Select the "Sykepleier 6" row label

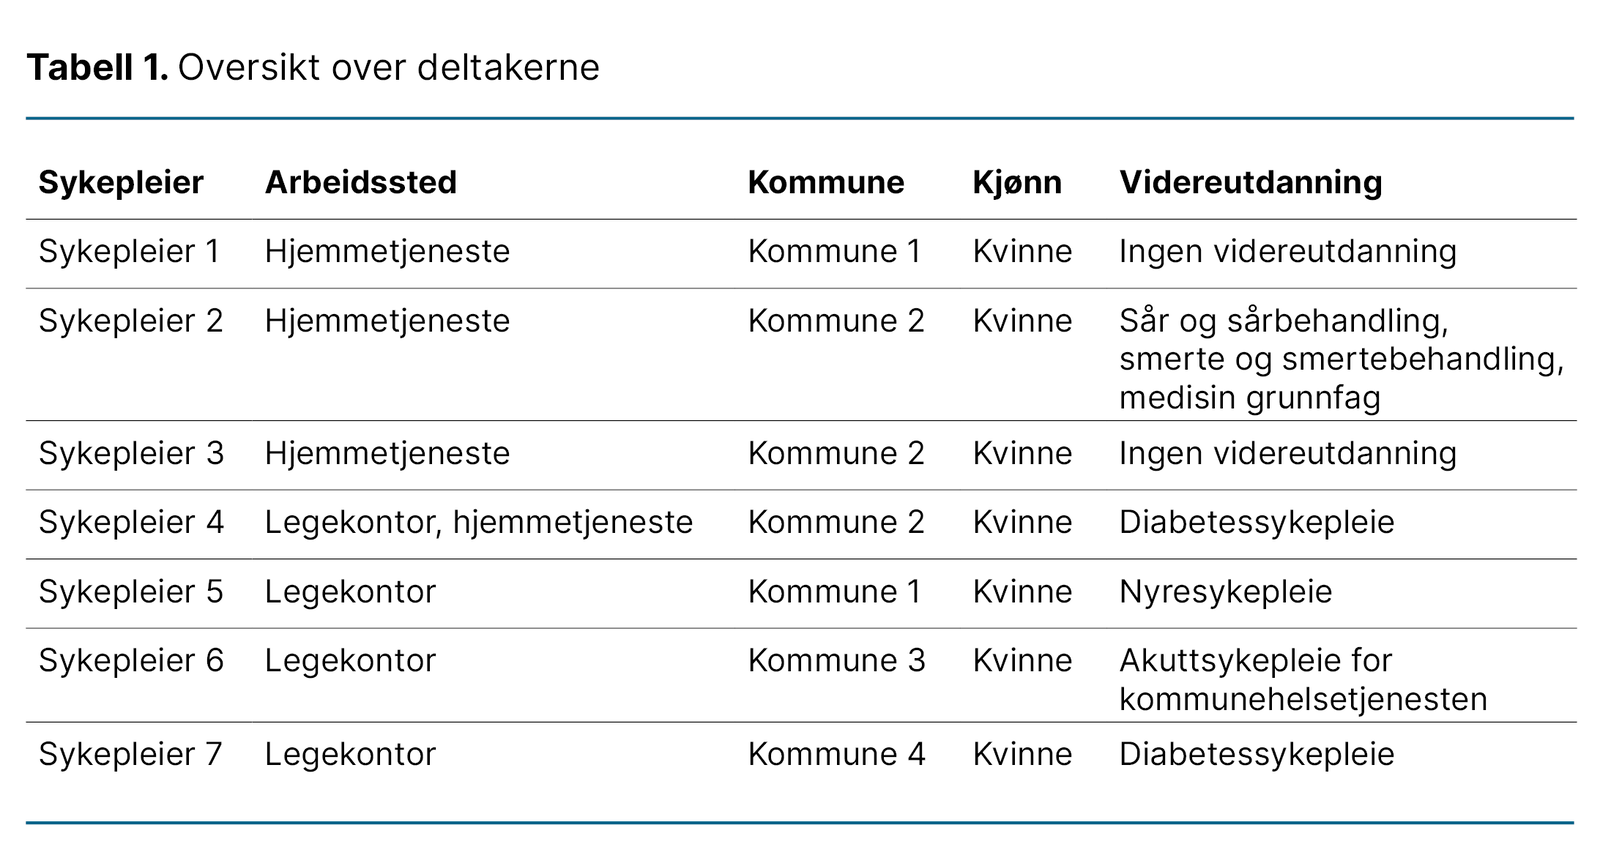coord(131,660)
